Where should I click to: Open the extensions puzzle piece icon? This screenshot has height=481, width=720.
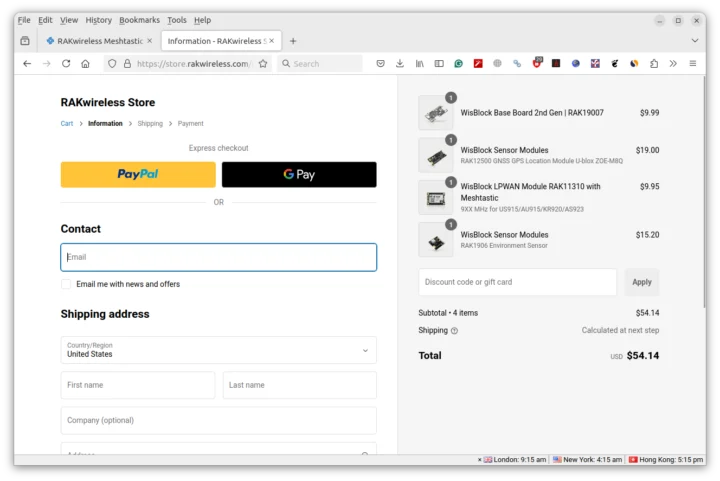tap(654, 63)
